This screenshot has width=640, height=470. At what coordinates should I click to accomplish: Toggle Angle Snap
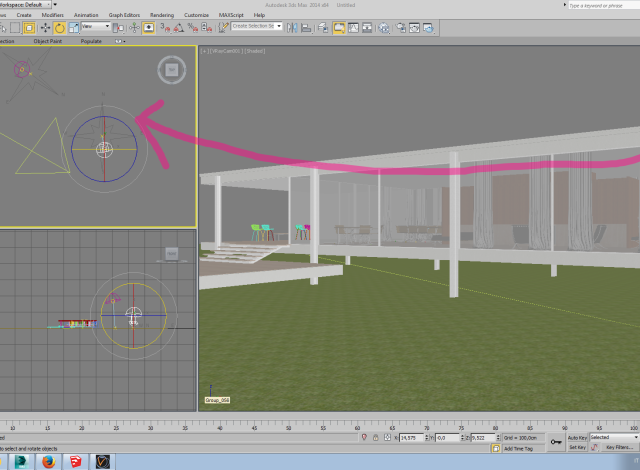tap(179, 28)
